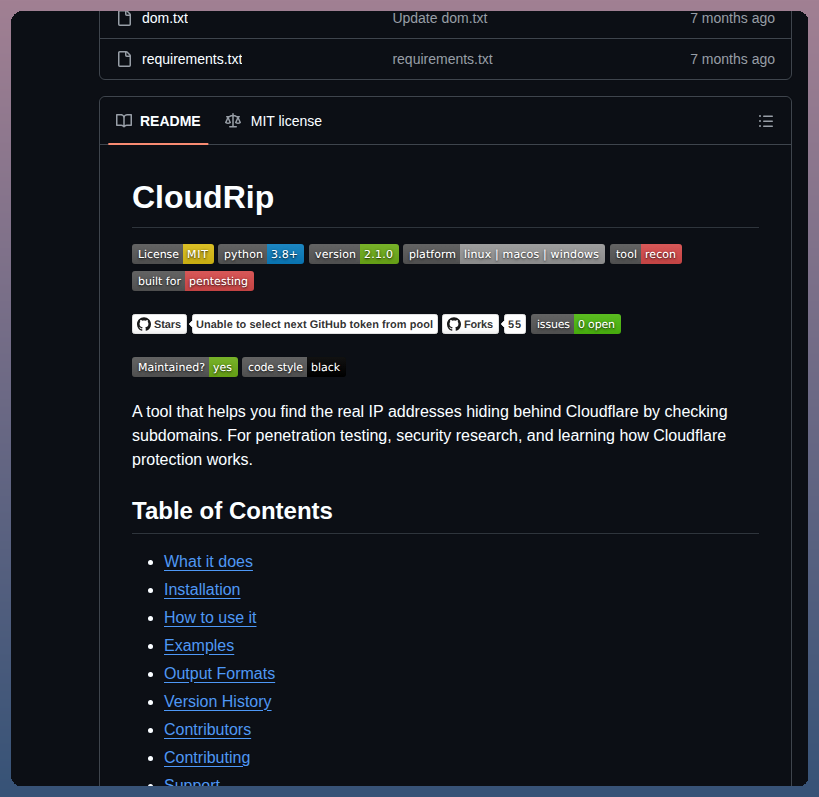Click the paragraph describing the Cloudflare tool

click(x=429, y=436)
